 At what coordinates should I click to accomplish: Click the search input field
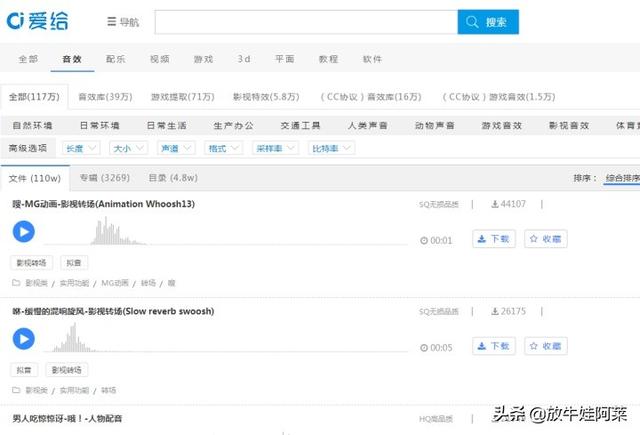coord(305,22)
